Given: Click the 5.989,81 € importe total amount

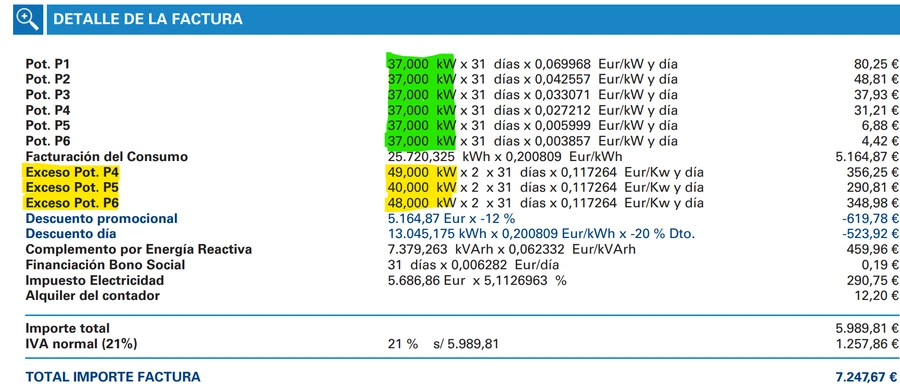Looking at the screenshot, I should (x=868, y=329).
